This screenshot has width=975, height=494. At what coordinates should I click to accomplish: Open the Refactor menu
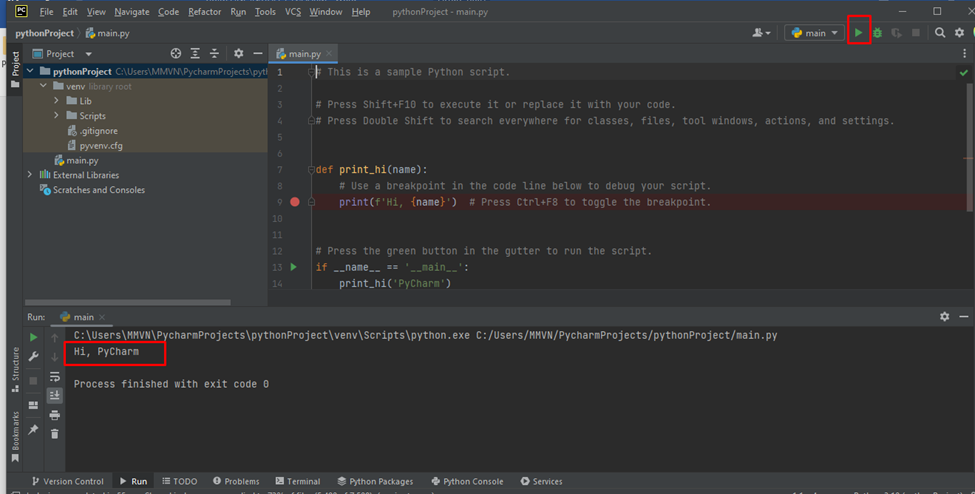click(205, 12)
